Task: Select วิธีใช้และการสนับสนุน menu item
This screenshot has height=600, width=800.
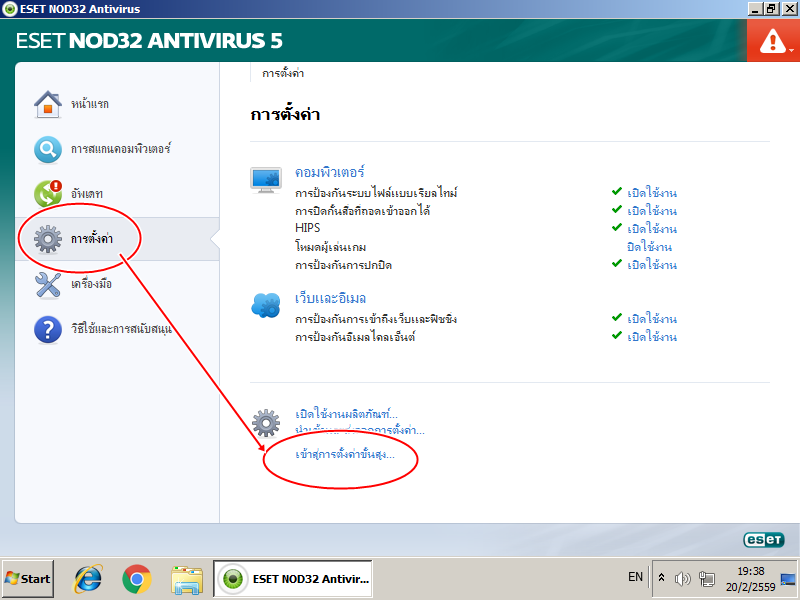Action: tap(121, 329)
